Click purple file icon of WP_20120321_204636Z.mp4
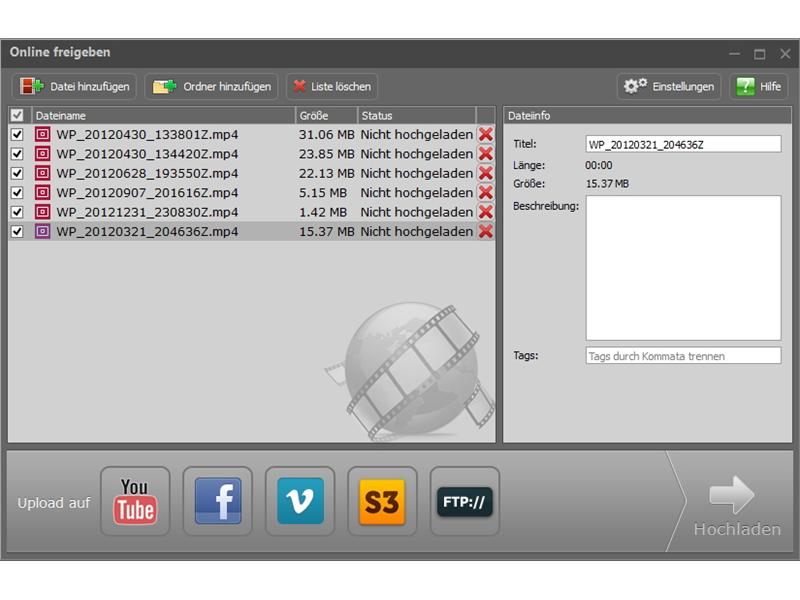 coord(42,232)
